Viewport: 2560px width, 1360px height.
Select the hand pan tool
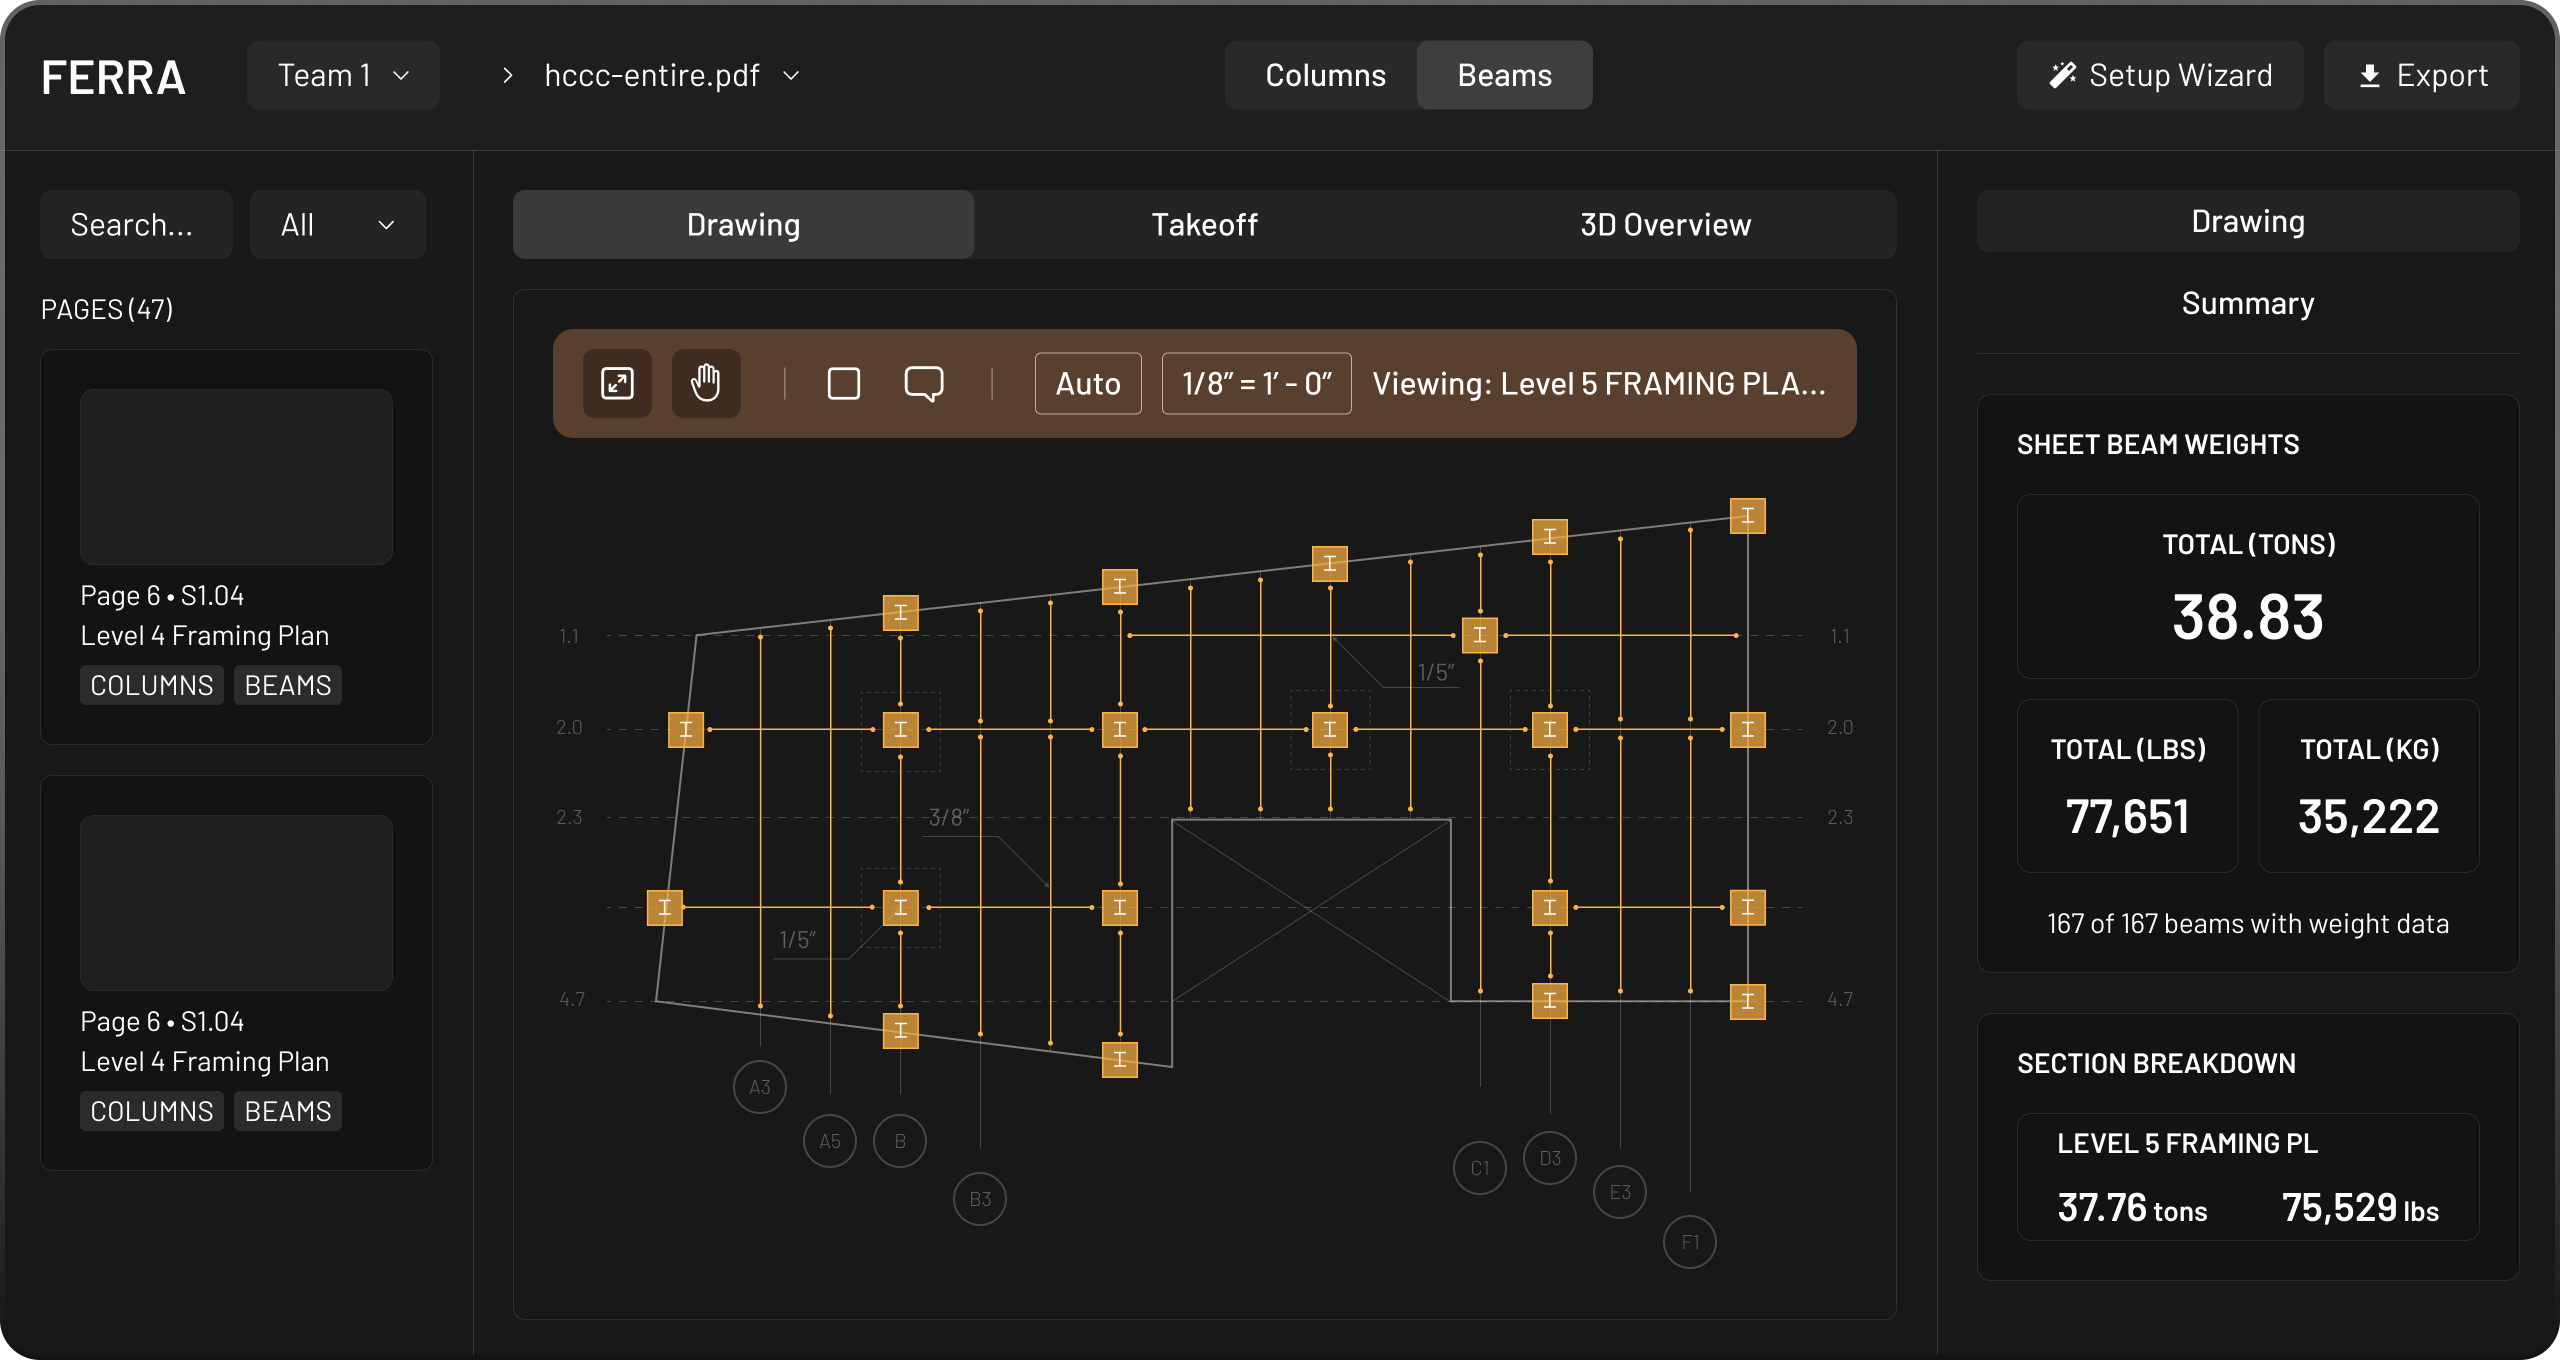tap(706, 383)
